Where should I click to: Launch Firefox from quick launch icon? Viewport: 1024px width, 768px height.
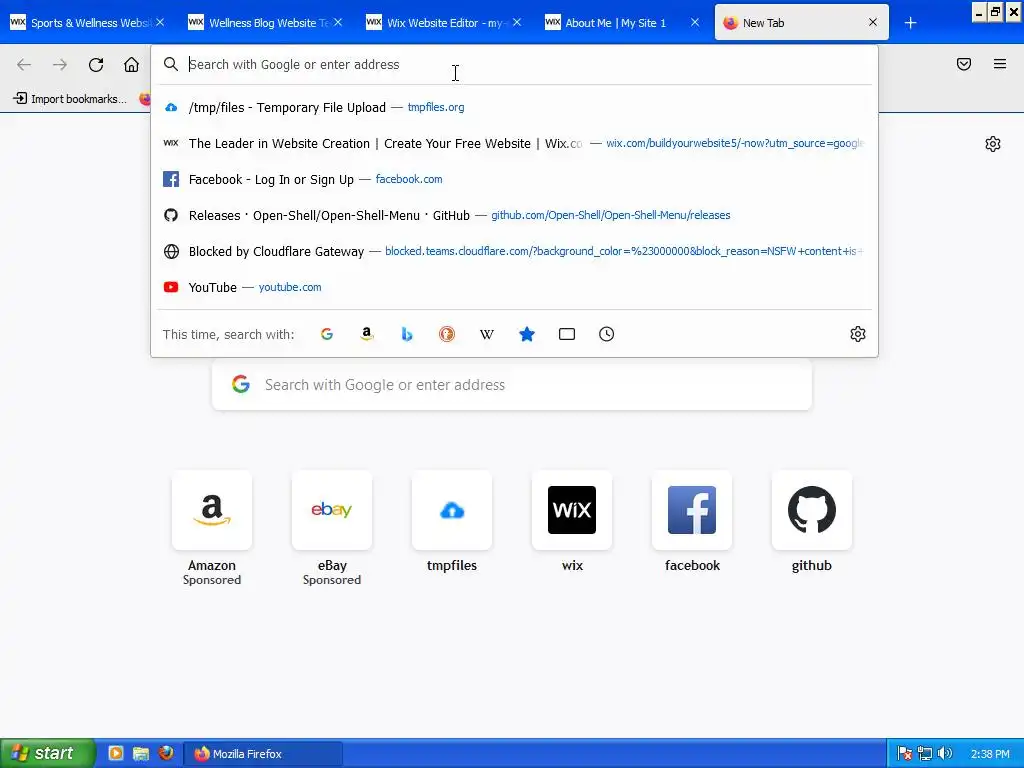pos(166,753)
